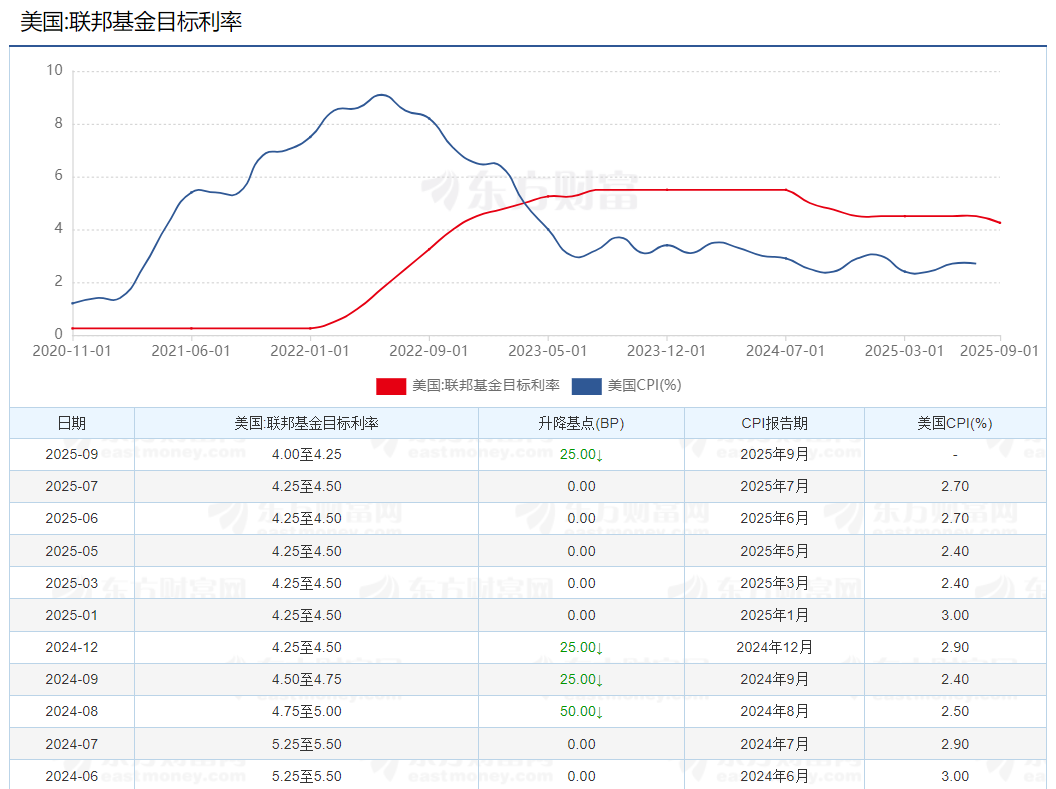
Task: Click table header 美国CPI(%)
Action: click(x=955, y=423)
